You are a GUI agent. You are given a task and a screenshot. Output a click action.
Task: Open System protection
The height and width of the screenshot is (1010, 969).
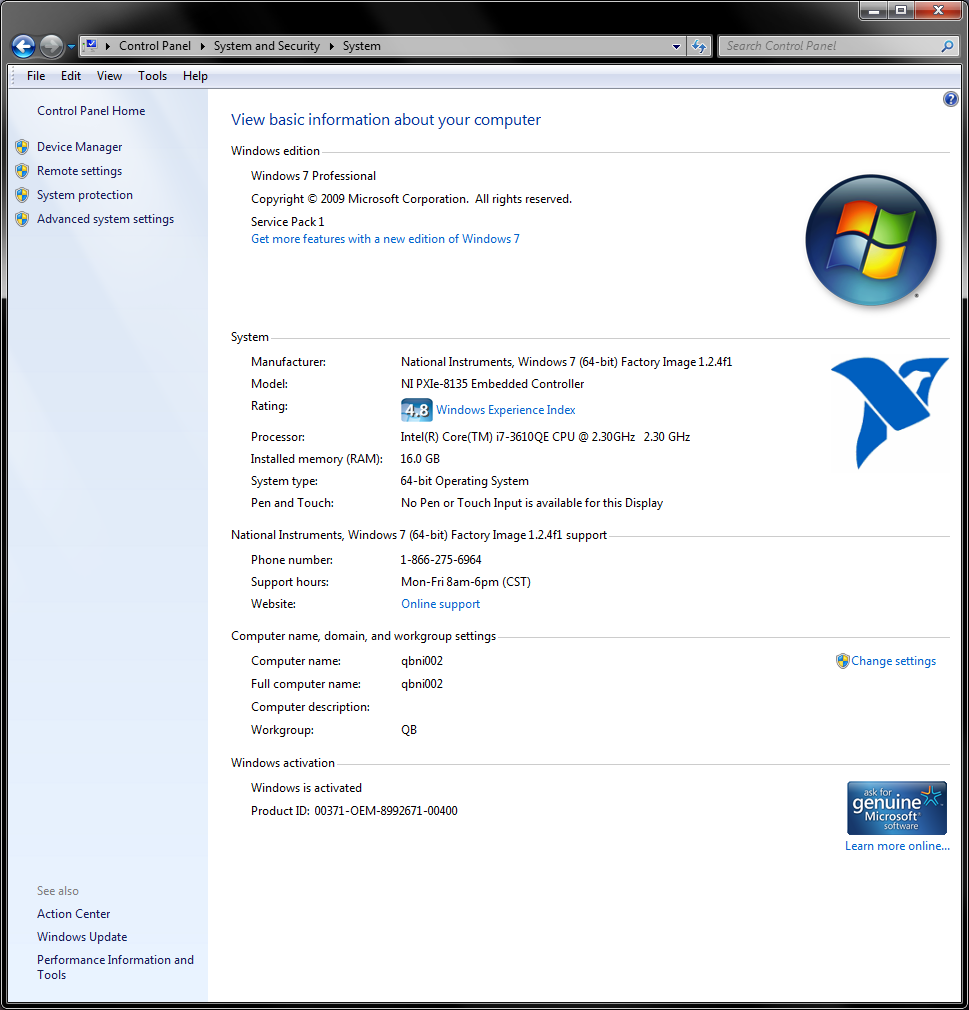pyautogui.click(x=85, y=195)
